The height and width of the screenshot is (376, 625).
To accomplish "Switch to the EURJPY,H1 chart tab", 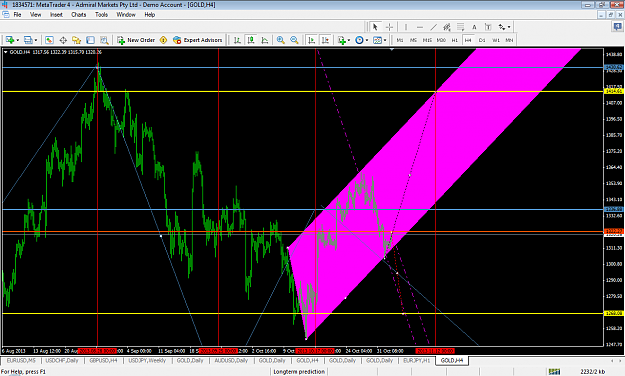I will pyautogui.click(x=417, y=360).
